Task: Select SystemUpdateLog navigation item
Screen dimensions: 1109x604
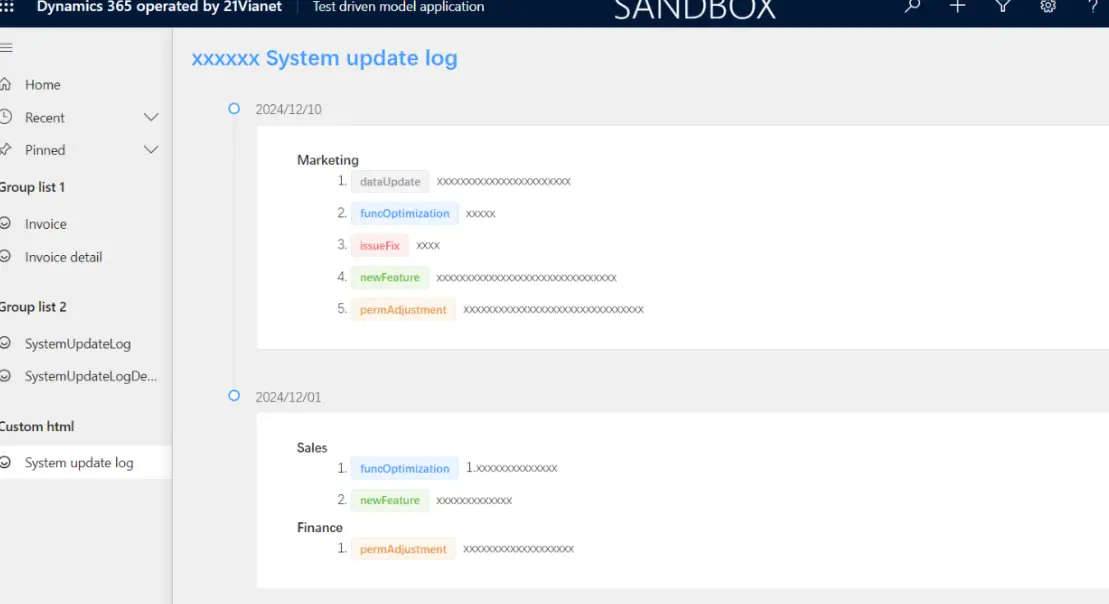Action: (x=77, y=344)
